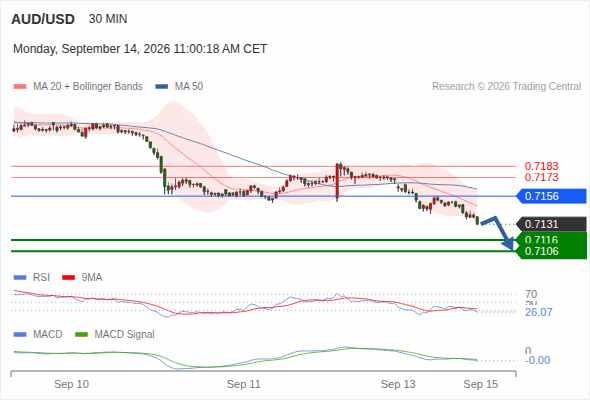Click the Sep 11 date axis marker
This screenshot has height=400, width=590.
click(243, 384)
